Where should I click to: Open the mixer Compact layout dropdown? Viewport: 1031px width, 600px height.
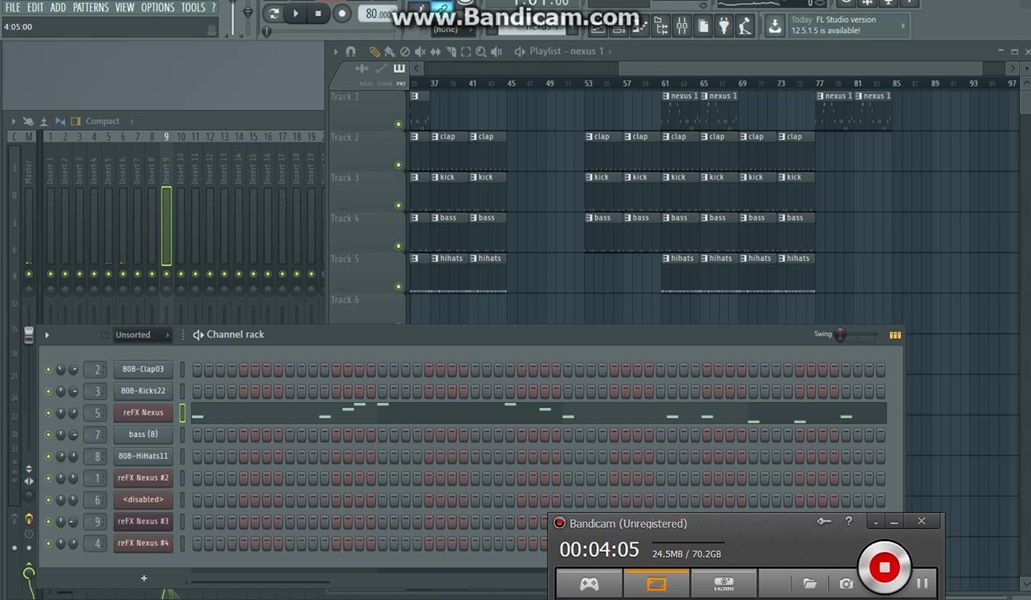click(x=108, y=122)
